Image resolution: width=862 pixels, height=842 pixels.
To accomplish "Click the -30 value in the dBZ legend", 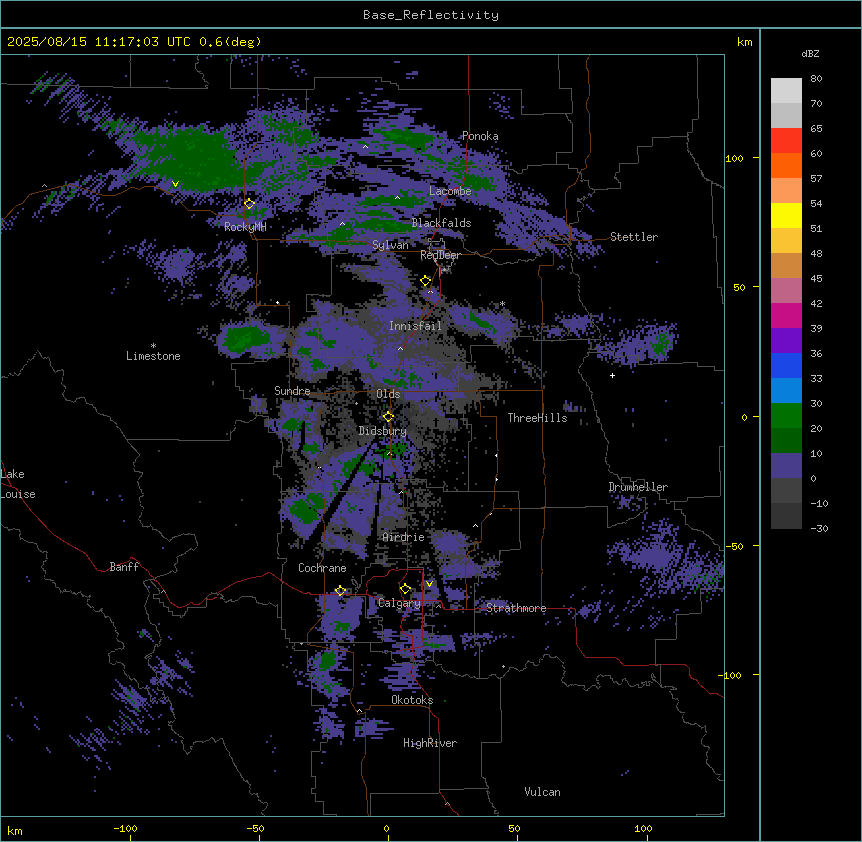I will [x=819, y=528].
